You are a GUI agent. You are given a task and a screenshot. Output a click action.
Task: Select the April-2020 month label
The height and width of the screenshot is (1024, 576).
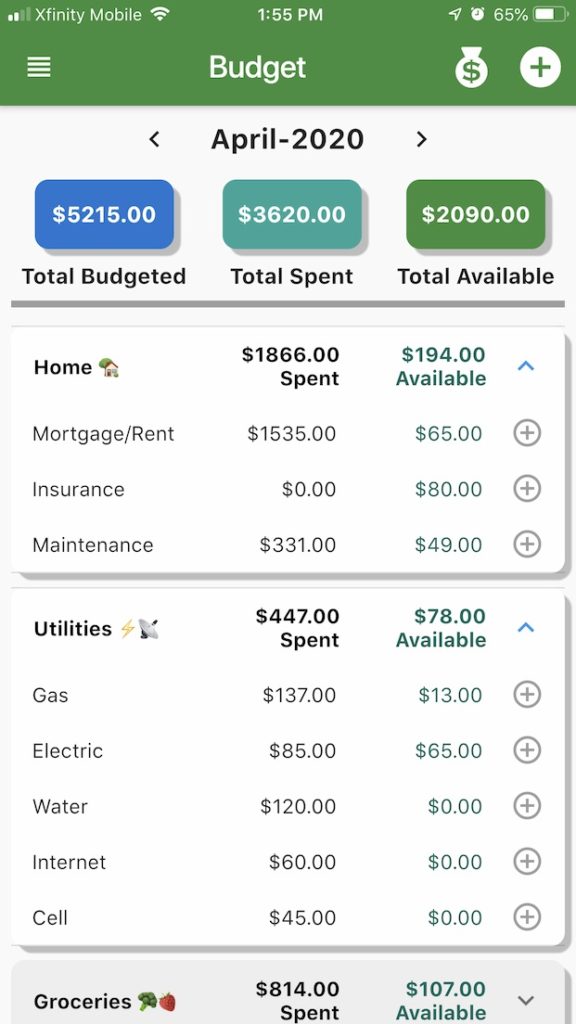tap(287, 139)
